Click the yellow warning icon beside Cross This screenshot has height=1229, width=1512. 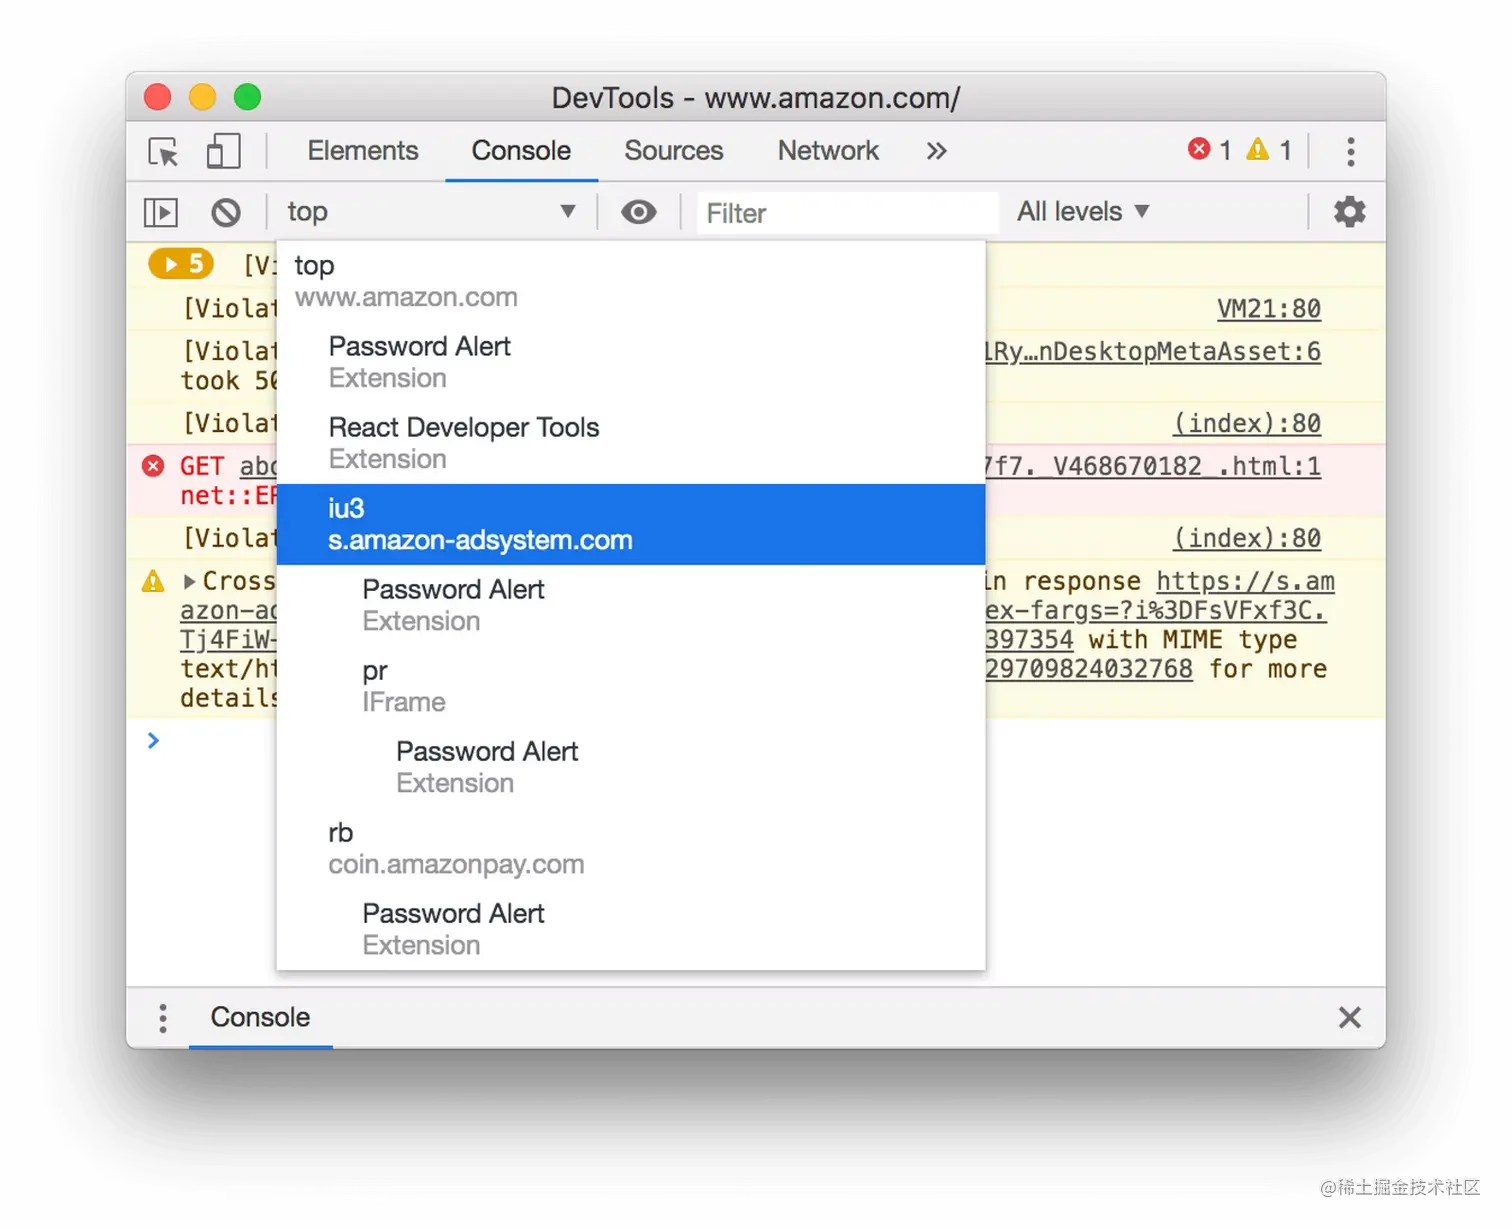point(153,581)
